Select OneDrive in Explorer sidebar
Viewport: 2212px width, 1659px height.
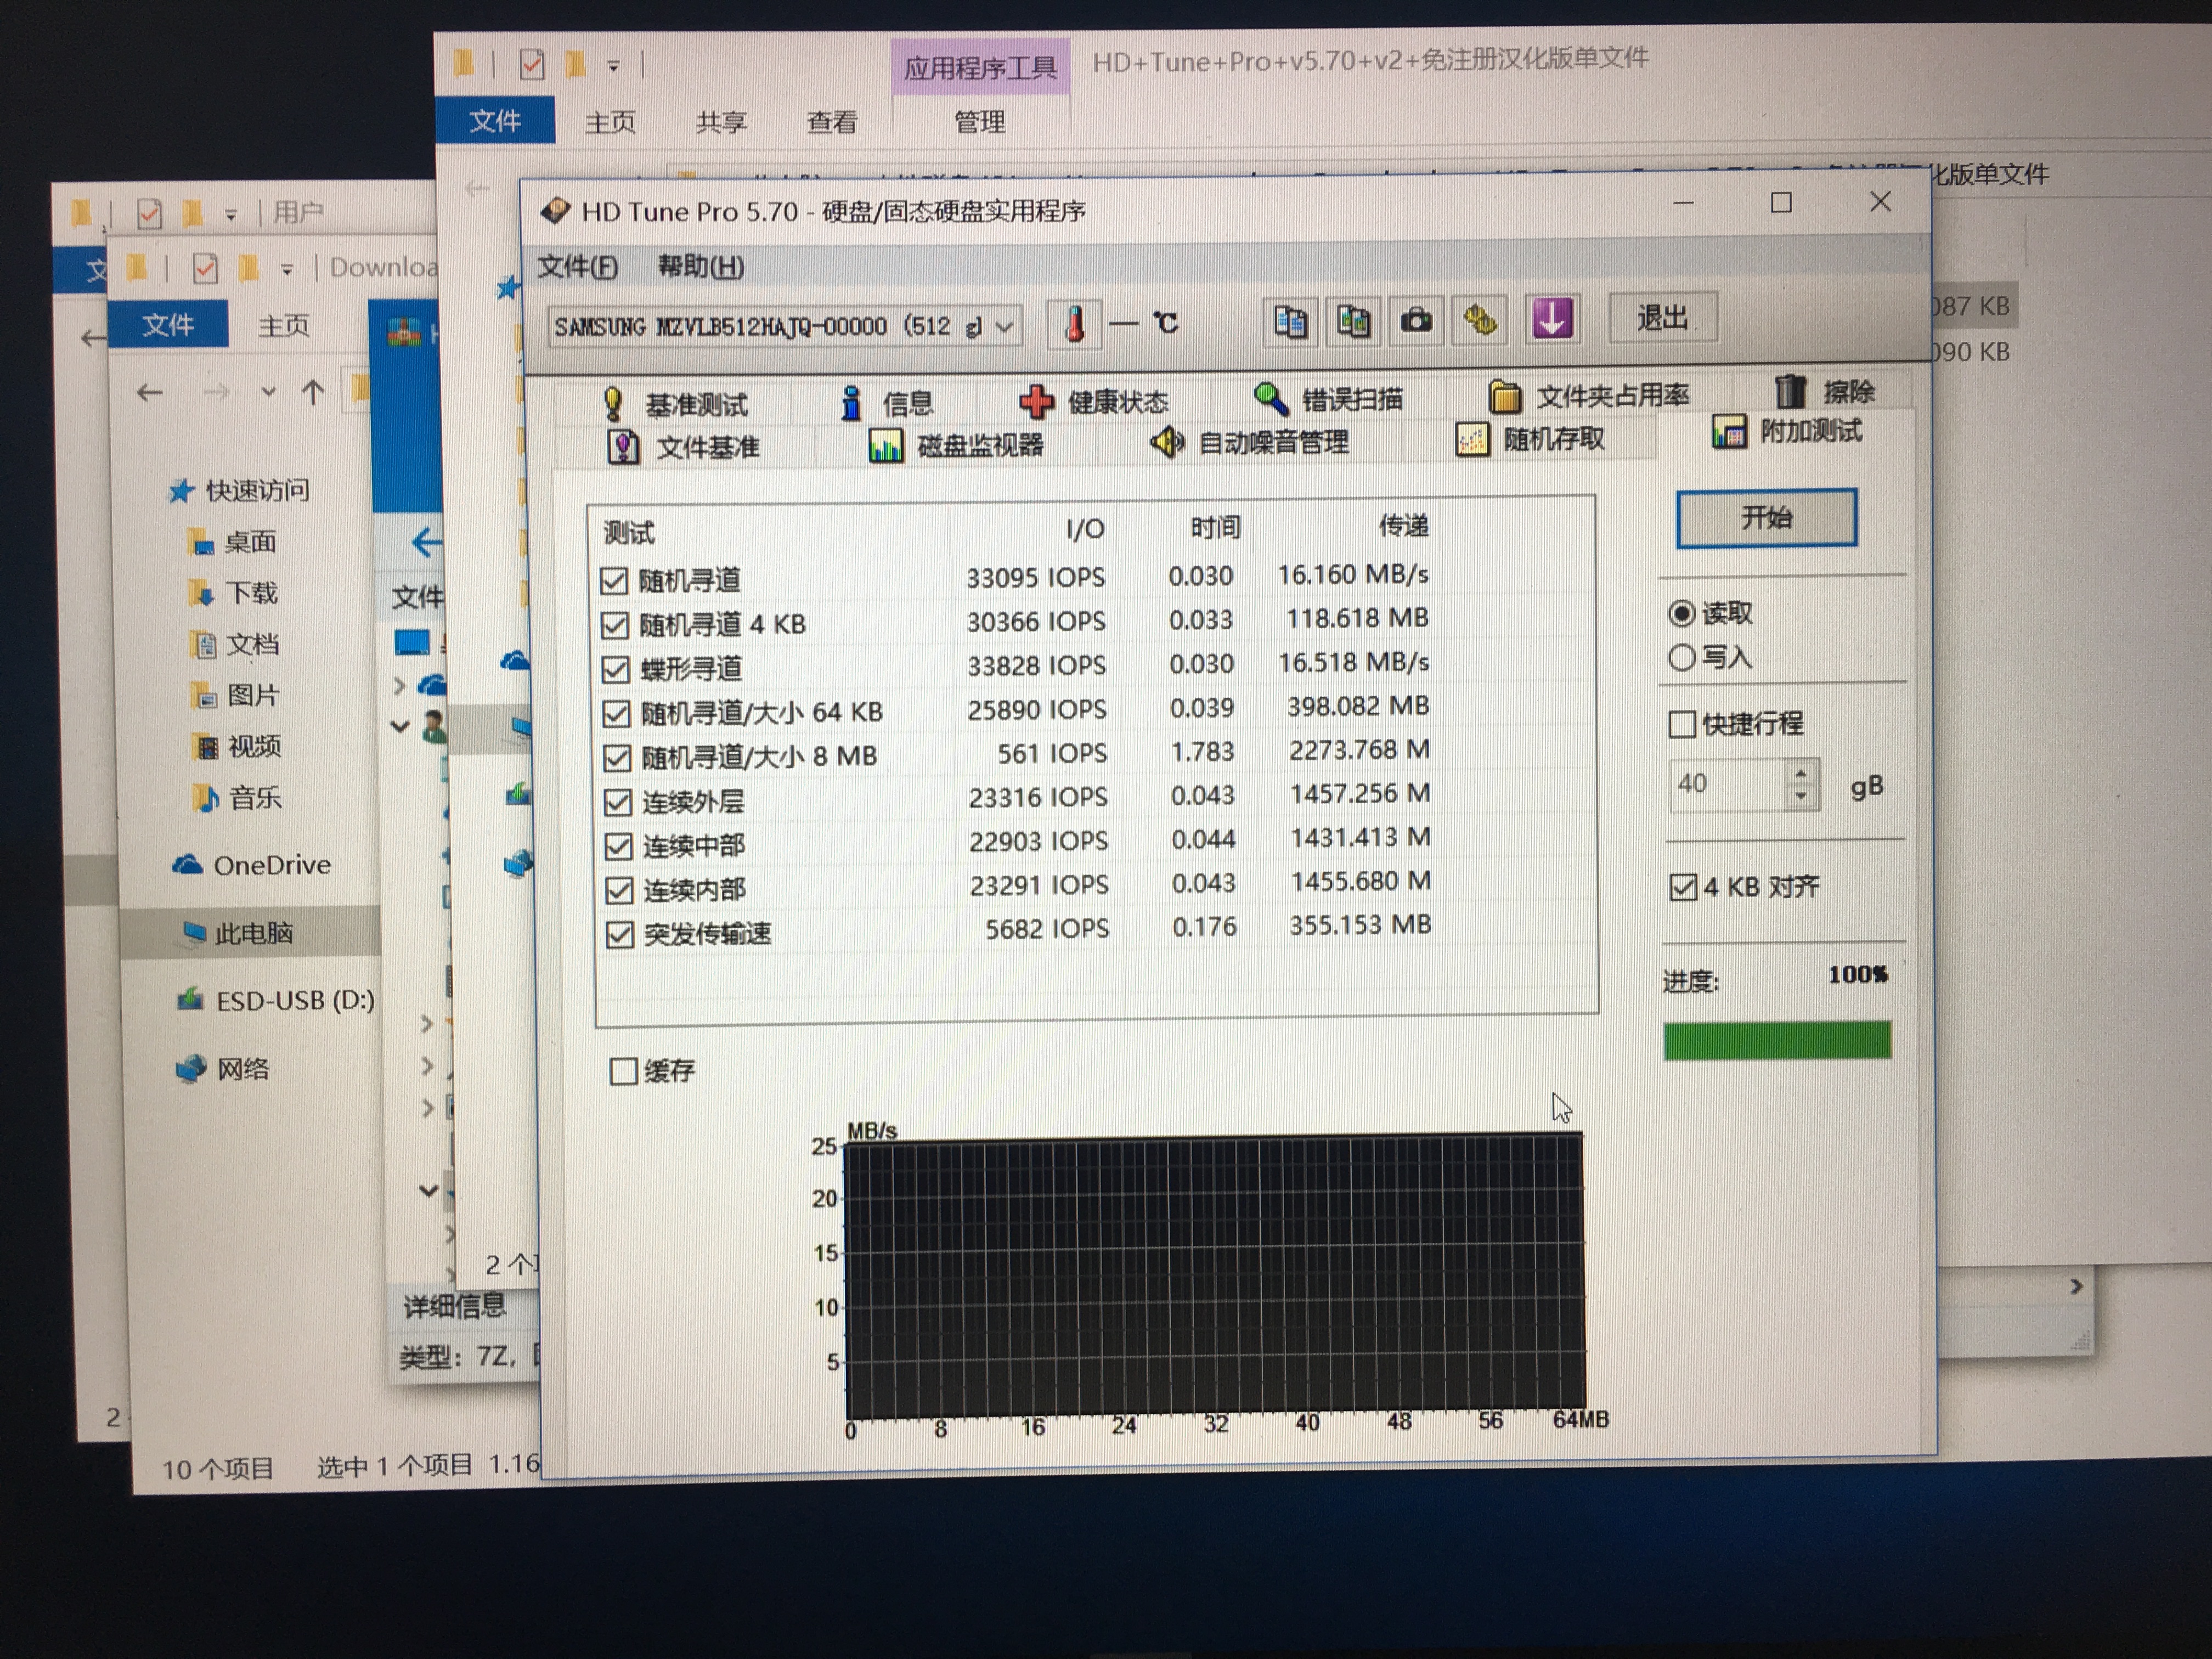251,865
